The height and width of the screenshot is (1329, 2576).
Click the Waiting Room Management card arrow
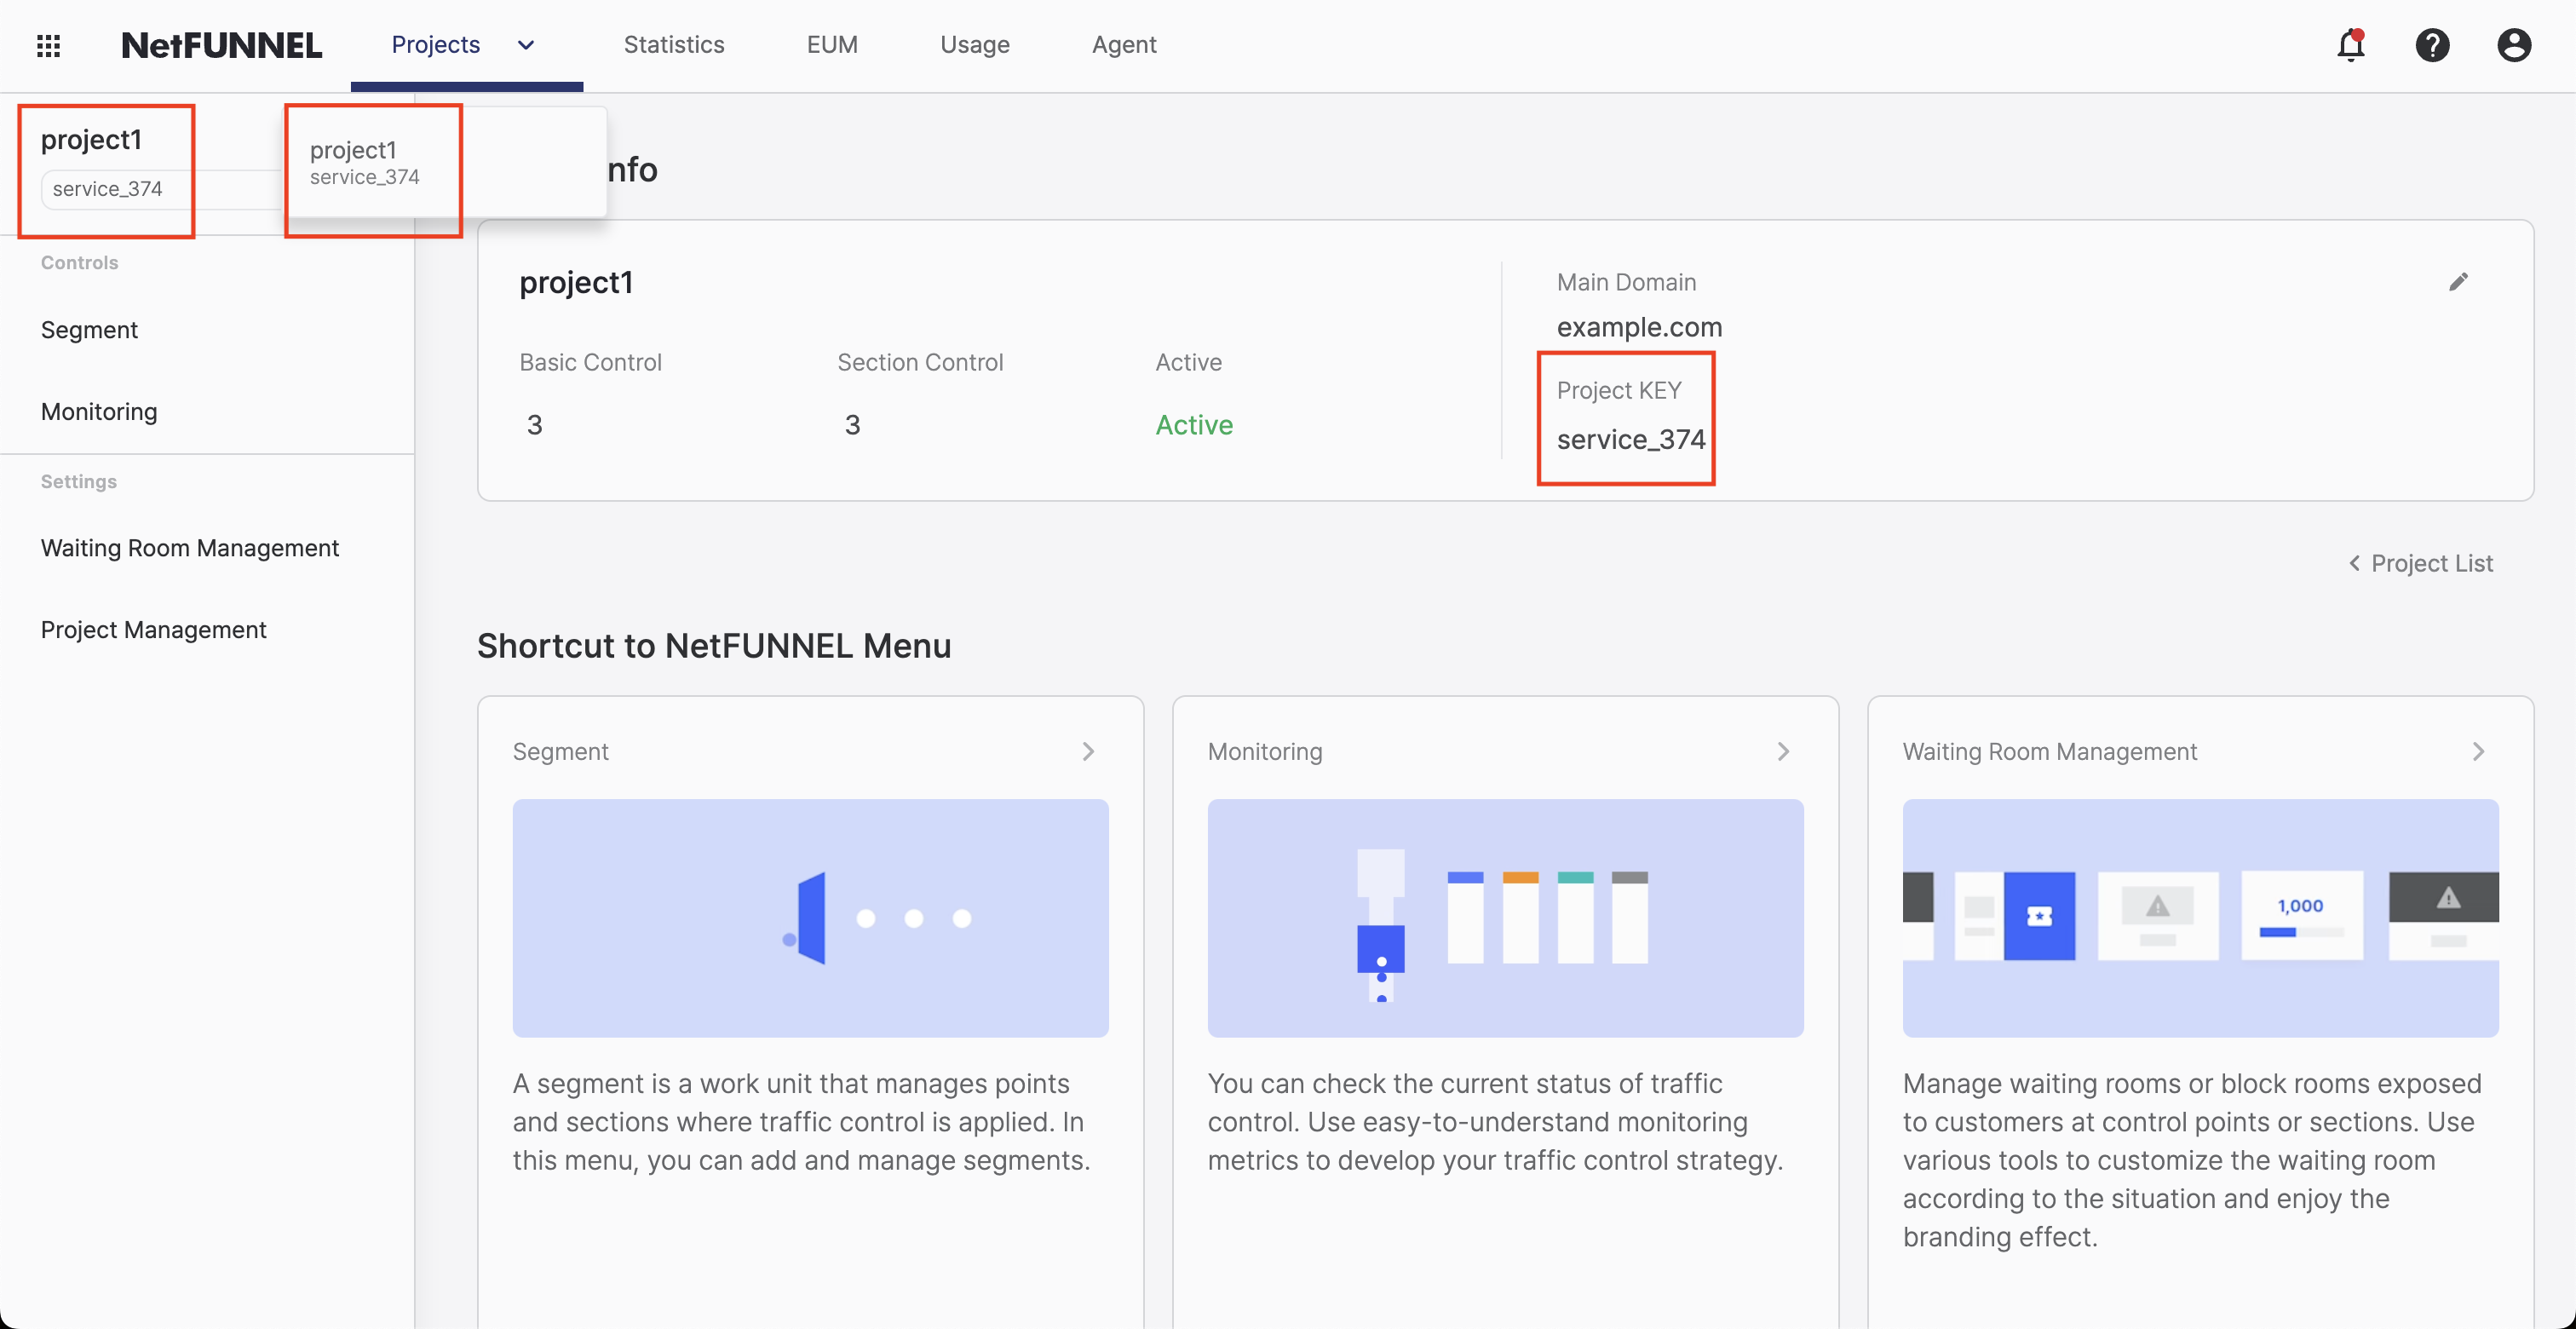tap(2478, 751)
